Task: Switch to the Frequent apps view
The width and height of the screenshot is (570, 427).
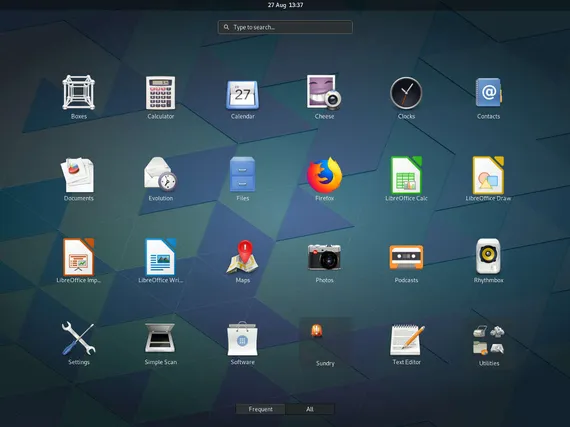Action: coord(260,409)
